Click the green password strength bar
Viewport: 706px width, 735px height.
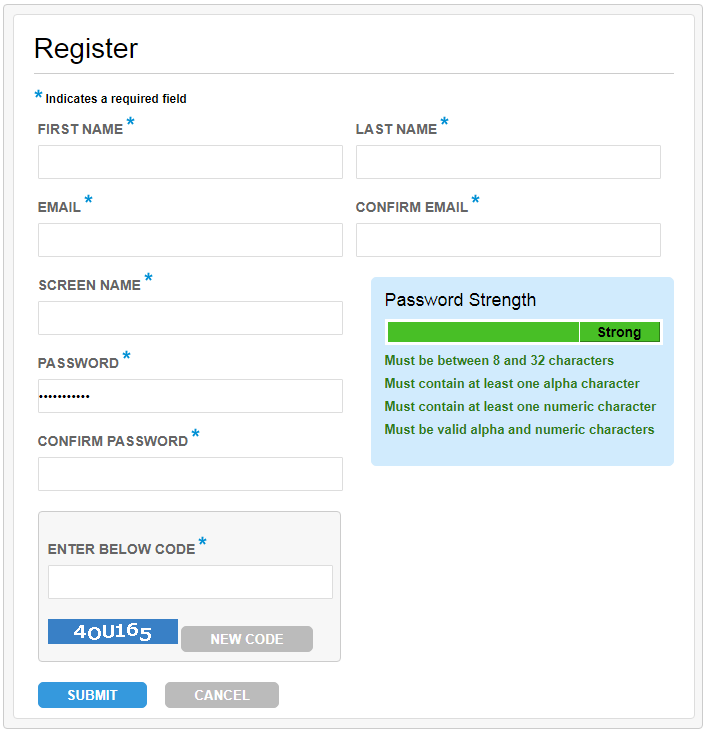483,332
